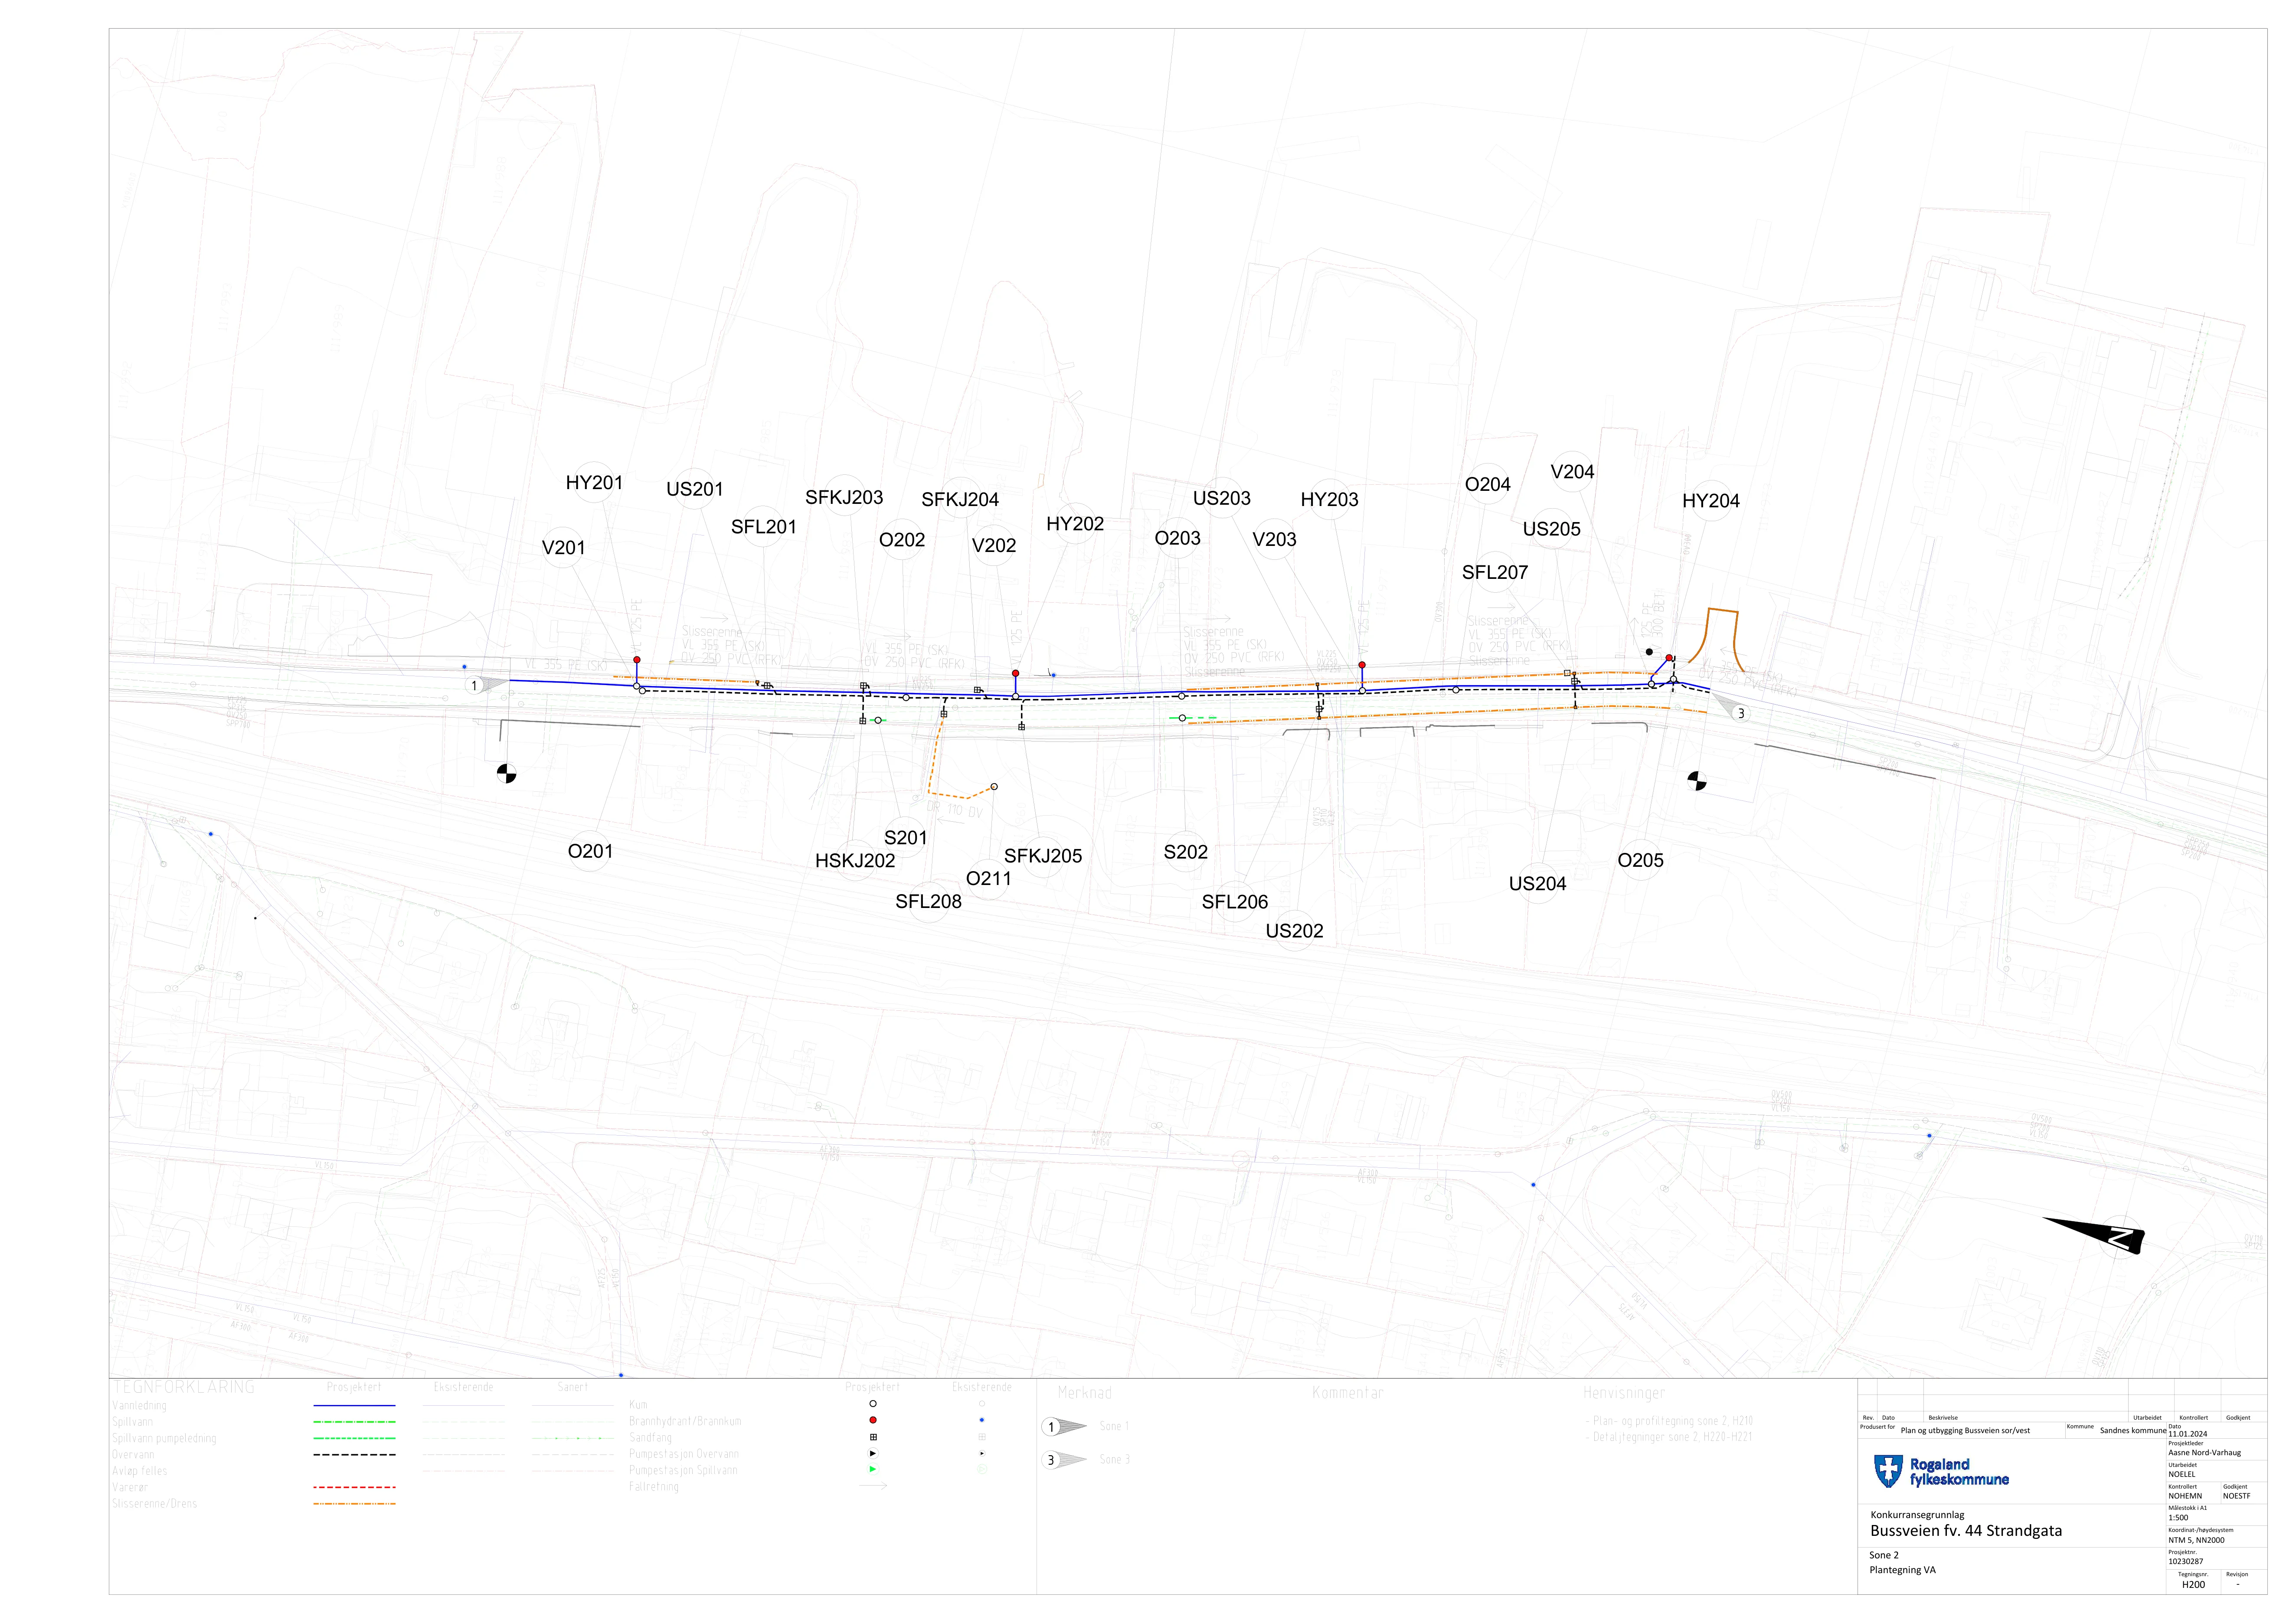The width and height of the screenshot is (2296, 1623).
Task: Select the zone 1 arrow marker on the plan
Action: point(486,685)
